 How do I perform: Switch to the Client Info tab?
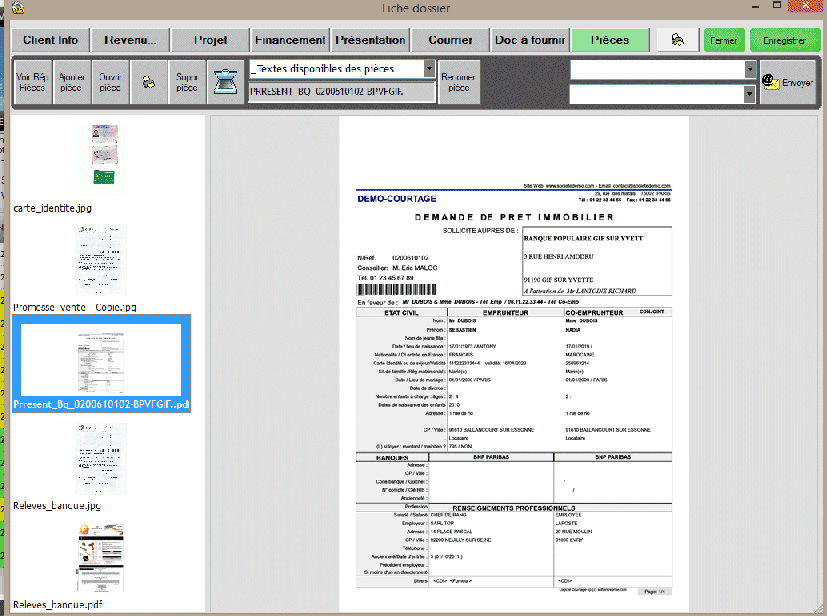click(x=50, y=40)
